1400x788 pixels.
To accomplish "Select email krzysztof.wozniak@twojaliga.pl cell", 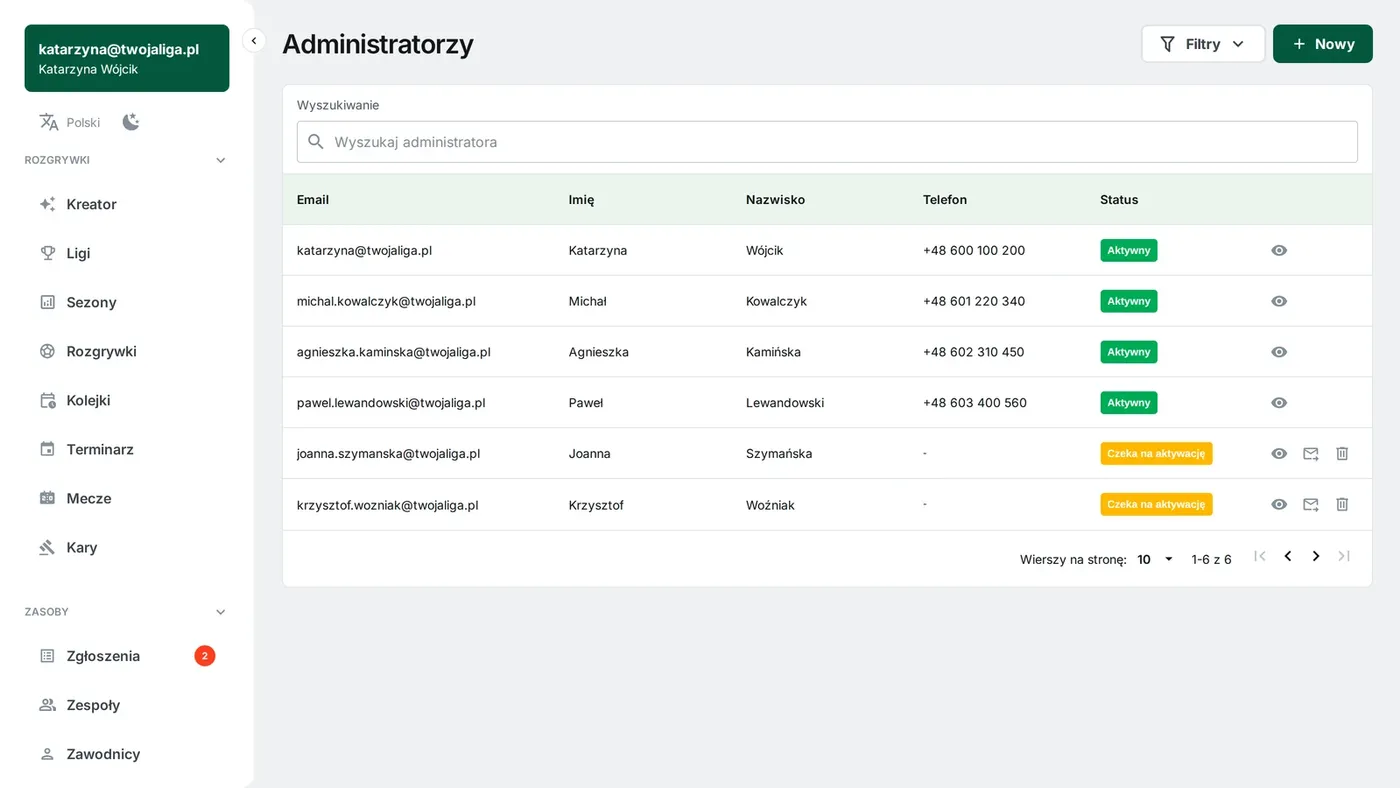I will (388, 505).
